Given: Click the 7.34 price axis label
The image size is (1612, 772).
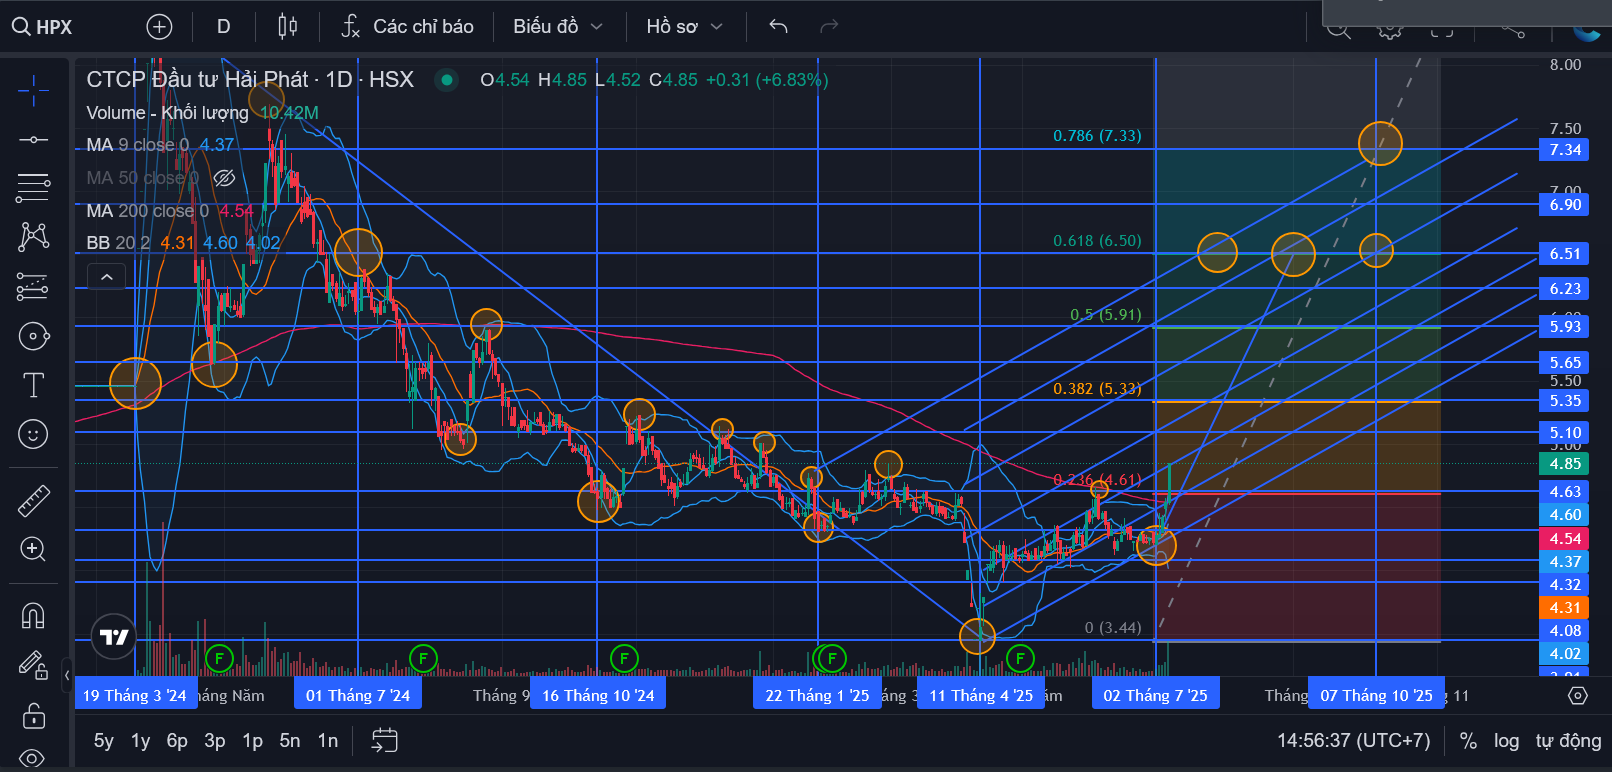Looking at the screenshot, I should [1565, 150].
